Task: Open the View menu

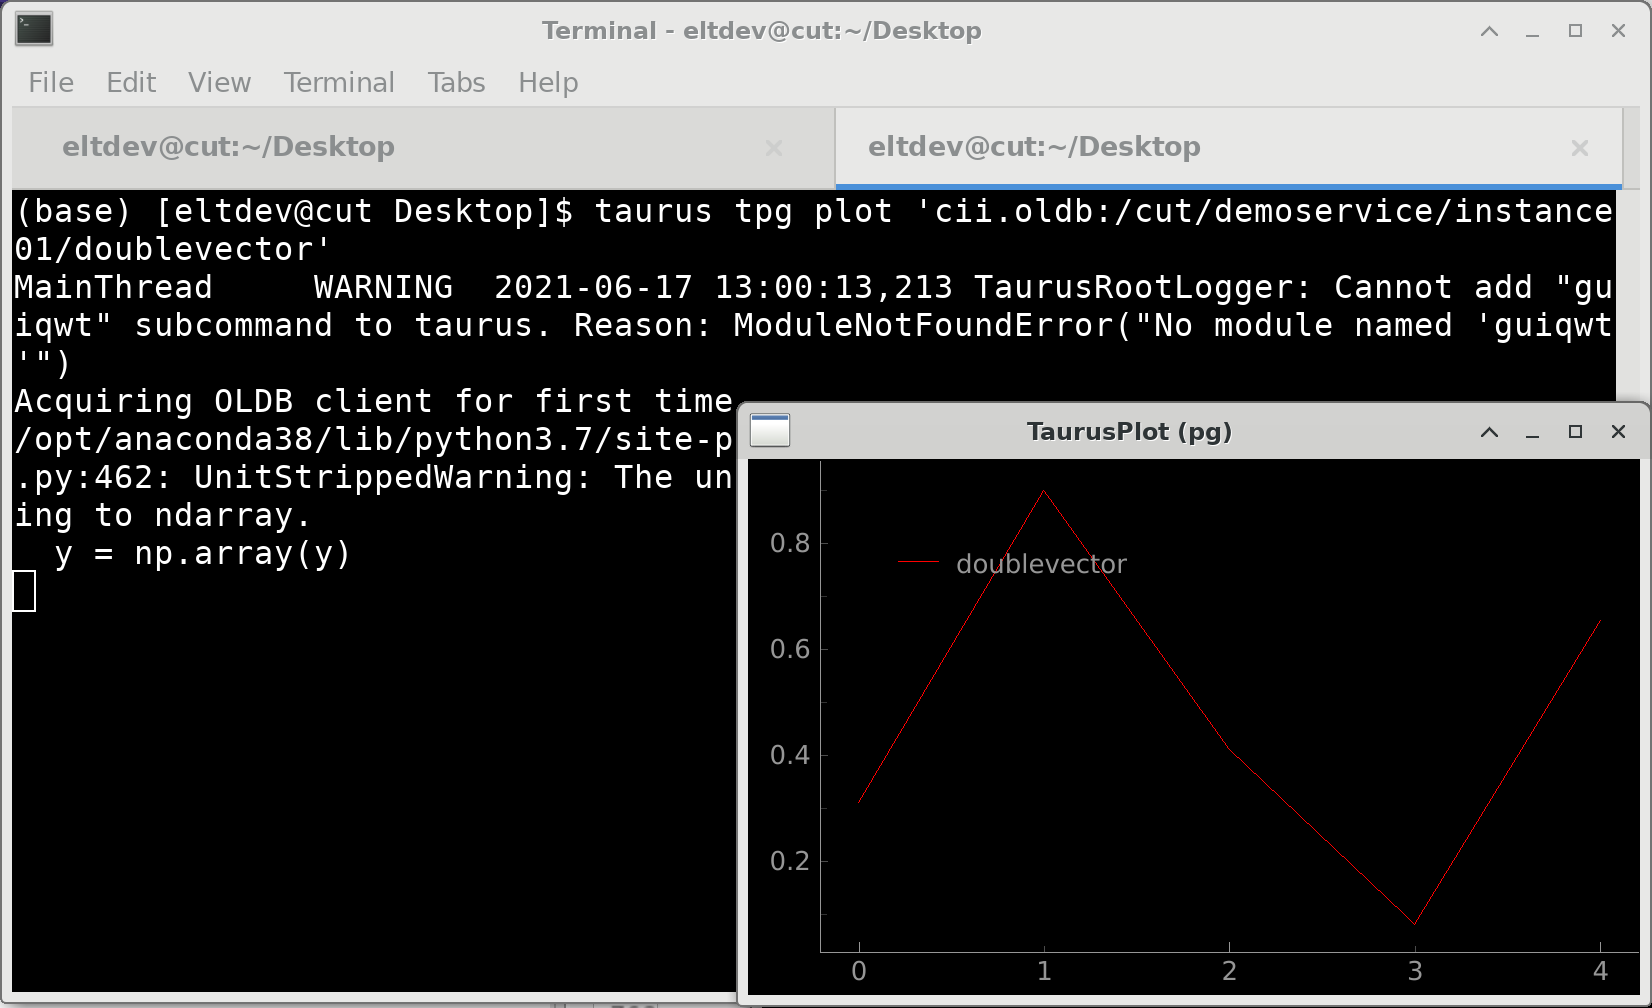Action: tap(218, 83)
